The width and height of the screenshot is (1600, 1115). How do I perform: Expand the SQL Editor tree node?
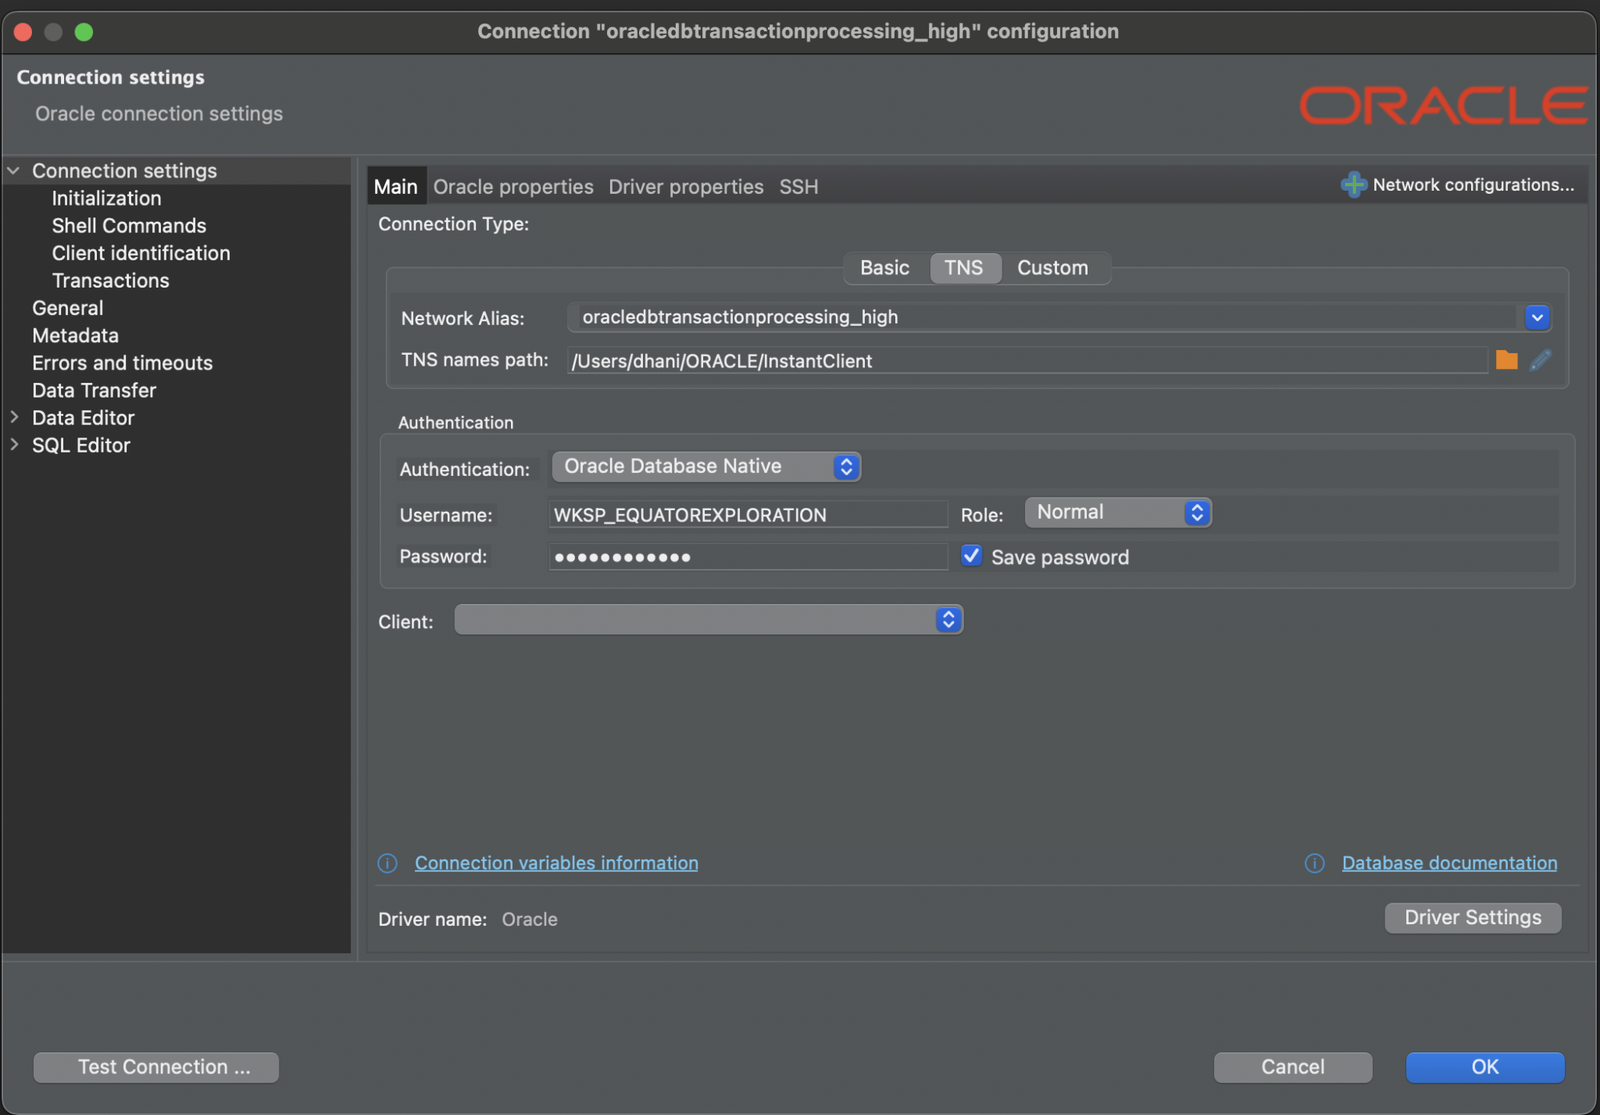(x=14, y=445)
